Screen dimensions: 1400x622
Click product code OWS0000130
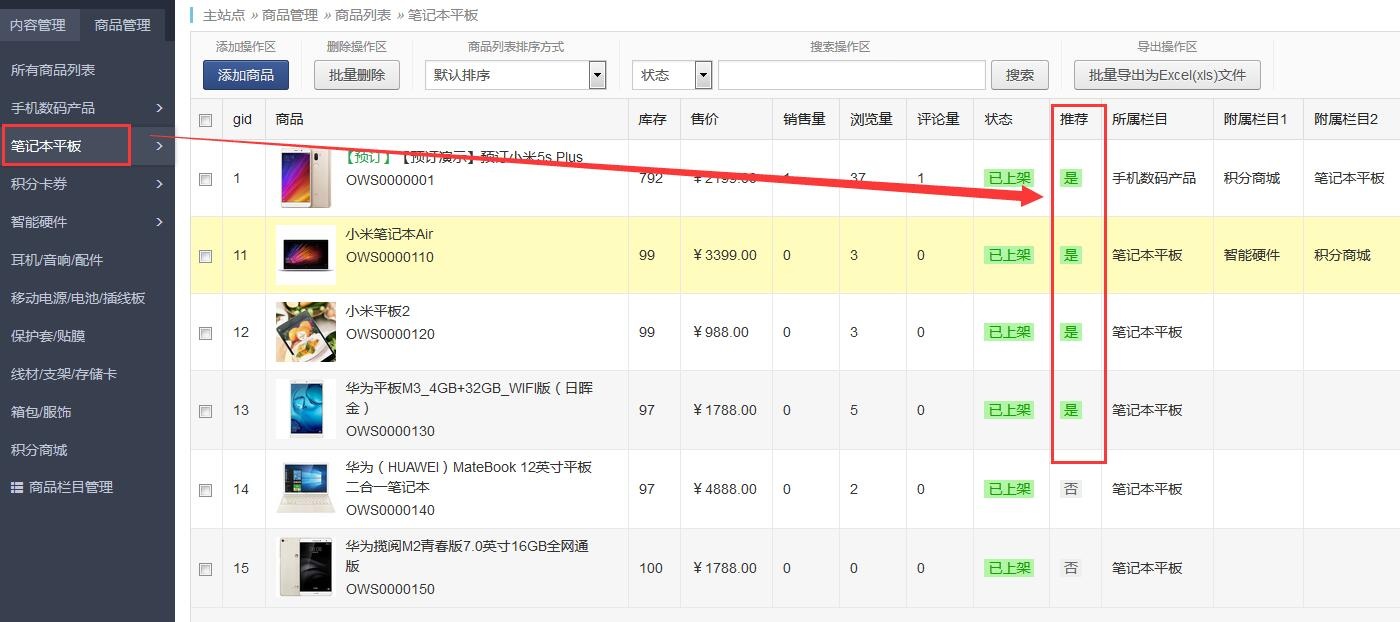pos(390,431)
